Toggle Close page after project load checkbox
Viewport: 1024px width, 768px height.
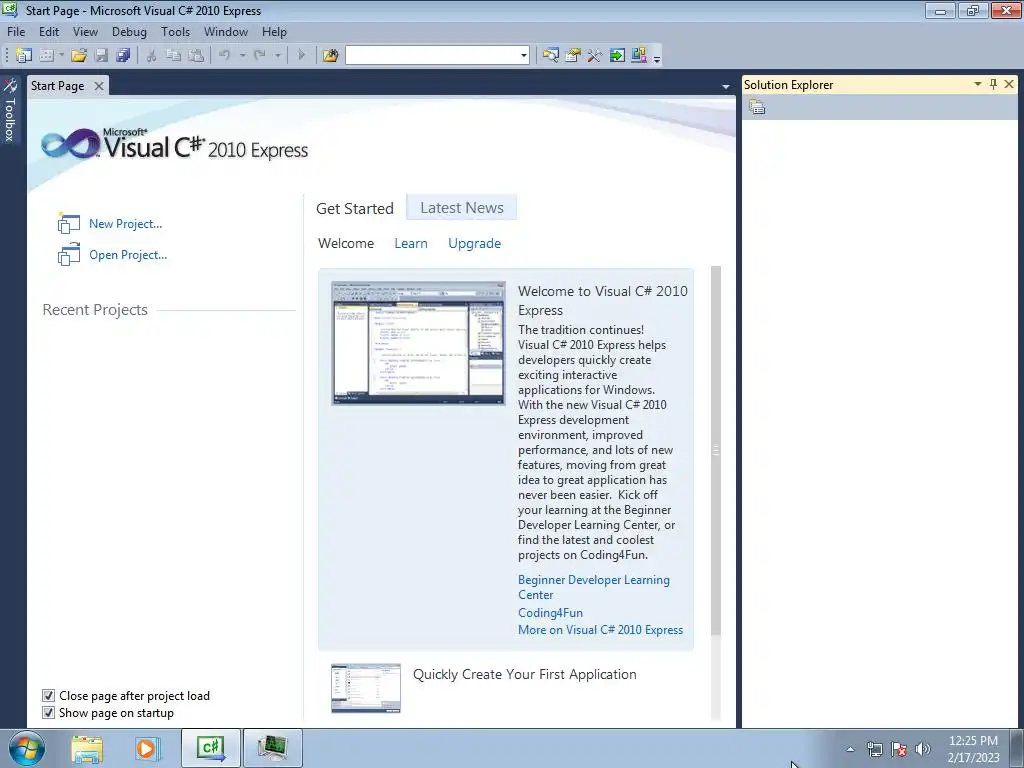click(x=48, y=696)
